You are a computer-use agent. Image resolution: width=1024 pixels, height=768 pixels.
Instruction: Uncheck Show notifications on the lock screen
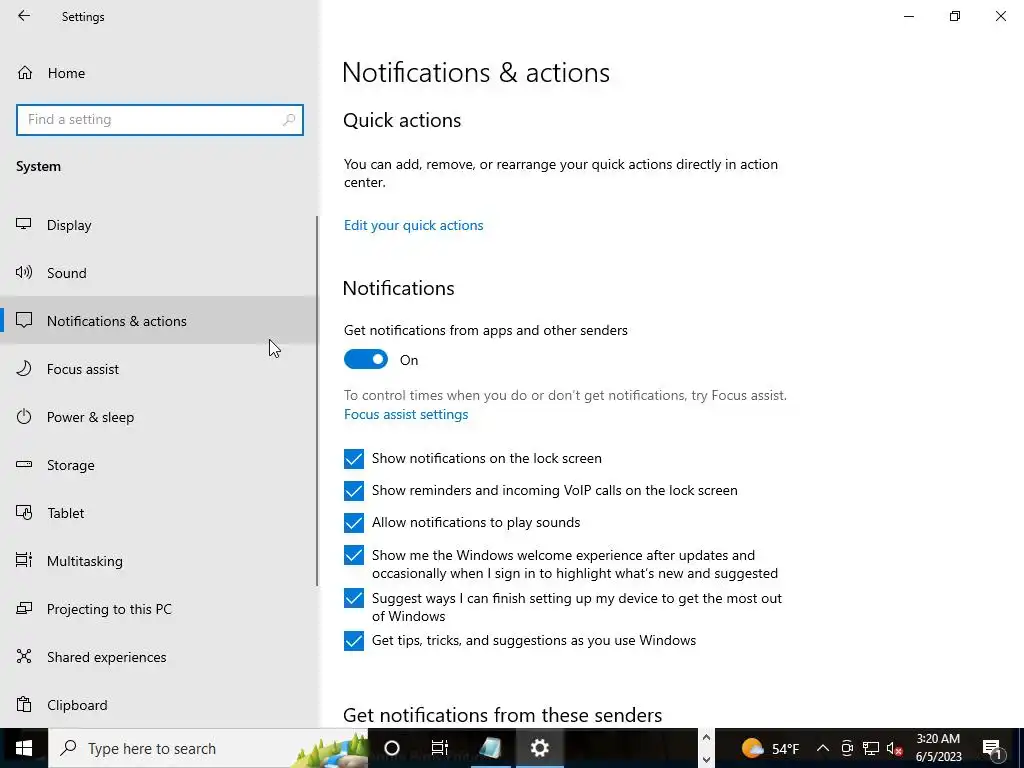[354, 458]
